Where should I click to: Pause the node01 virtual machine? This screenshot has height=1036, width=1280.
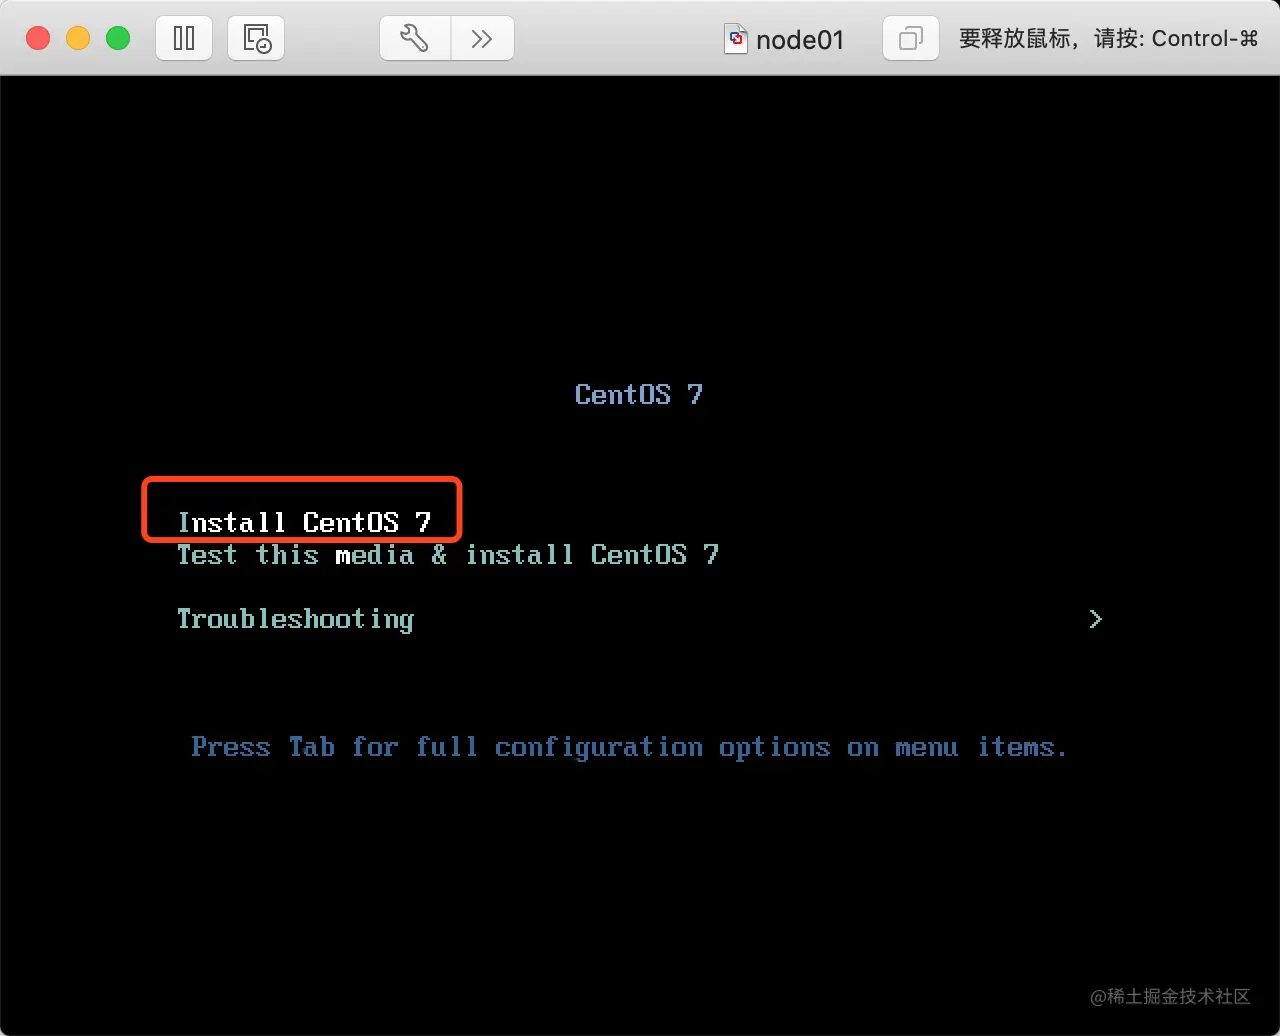[x=184, y=39]
